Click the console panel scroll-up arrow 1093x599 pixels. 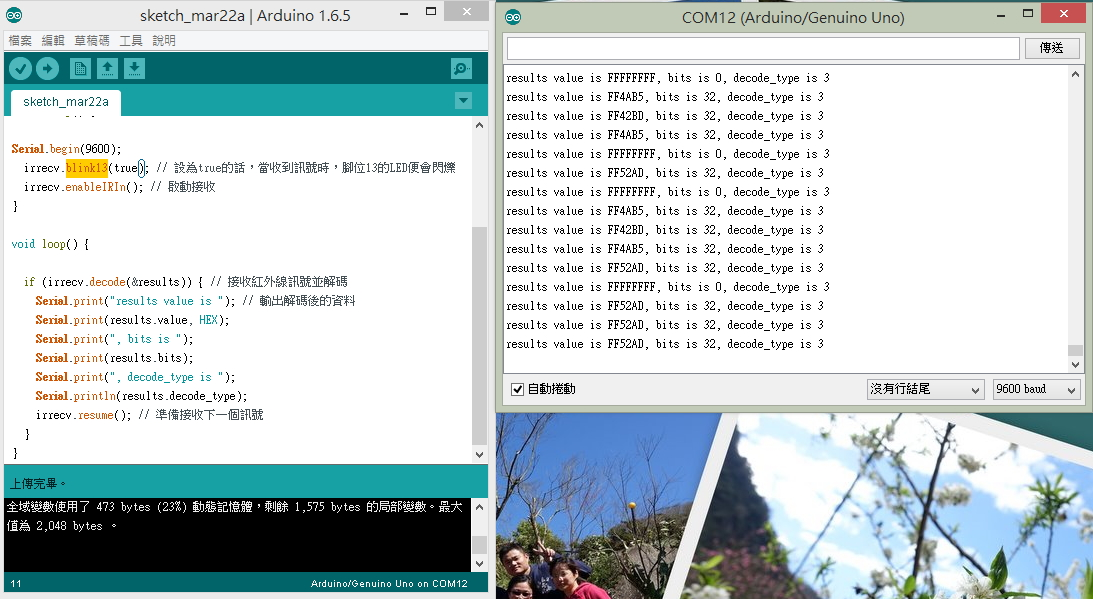click(479, 507)
